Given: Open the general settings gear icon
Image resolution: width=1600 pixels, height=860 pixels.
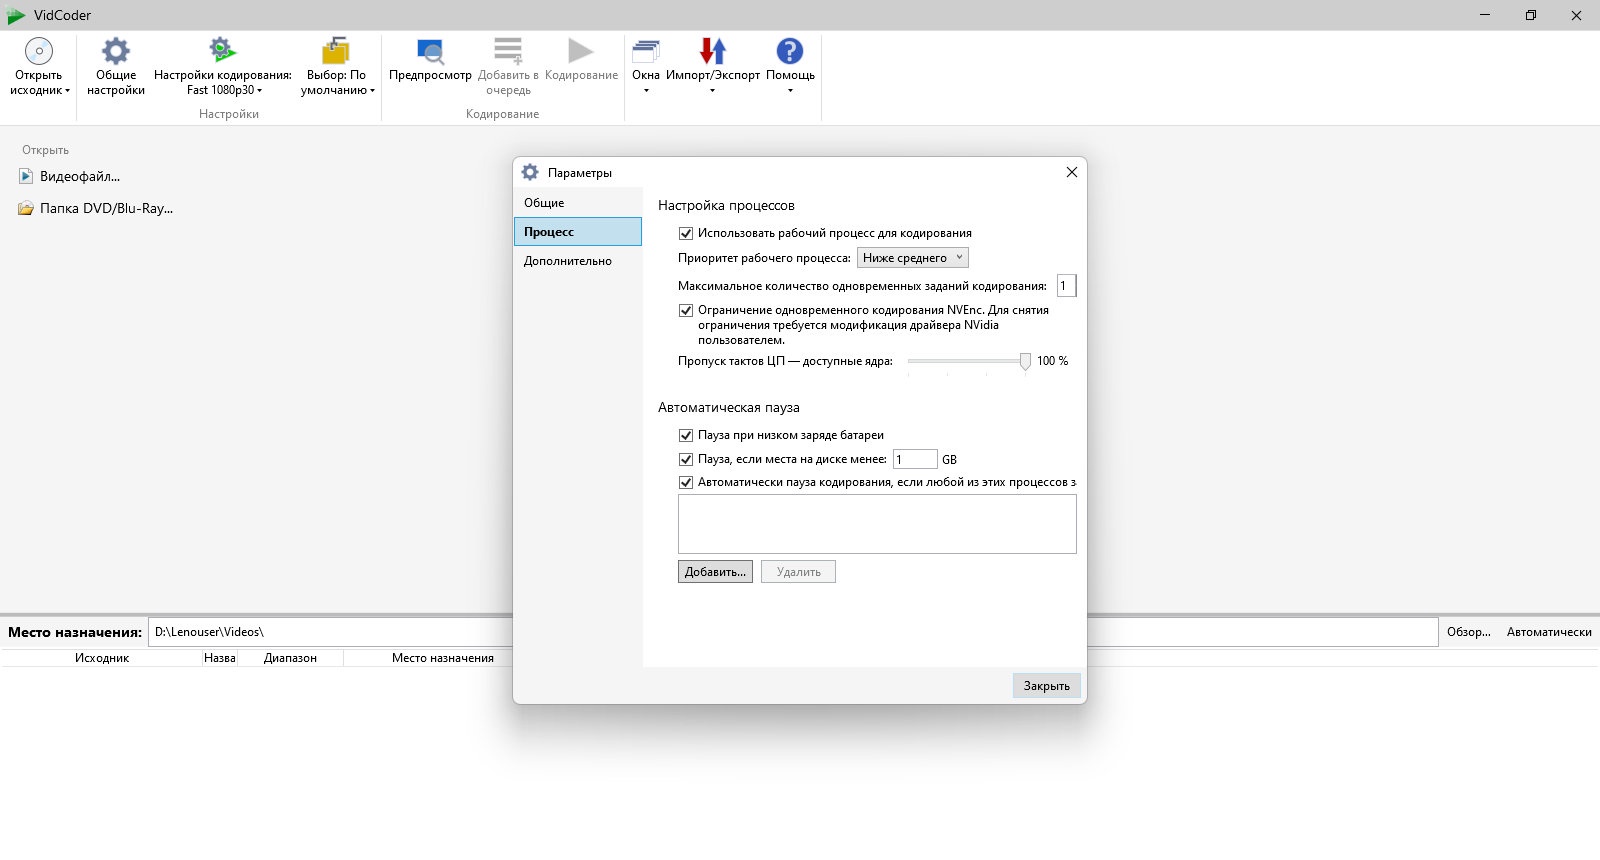Looking at the screenshot, I should coord(116,51).
